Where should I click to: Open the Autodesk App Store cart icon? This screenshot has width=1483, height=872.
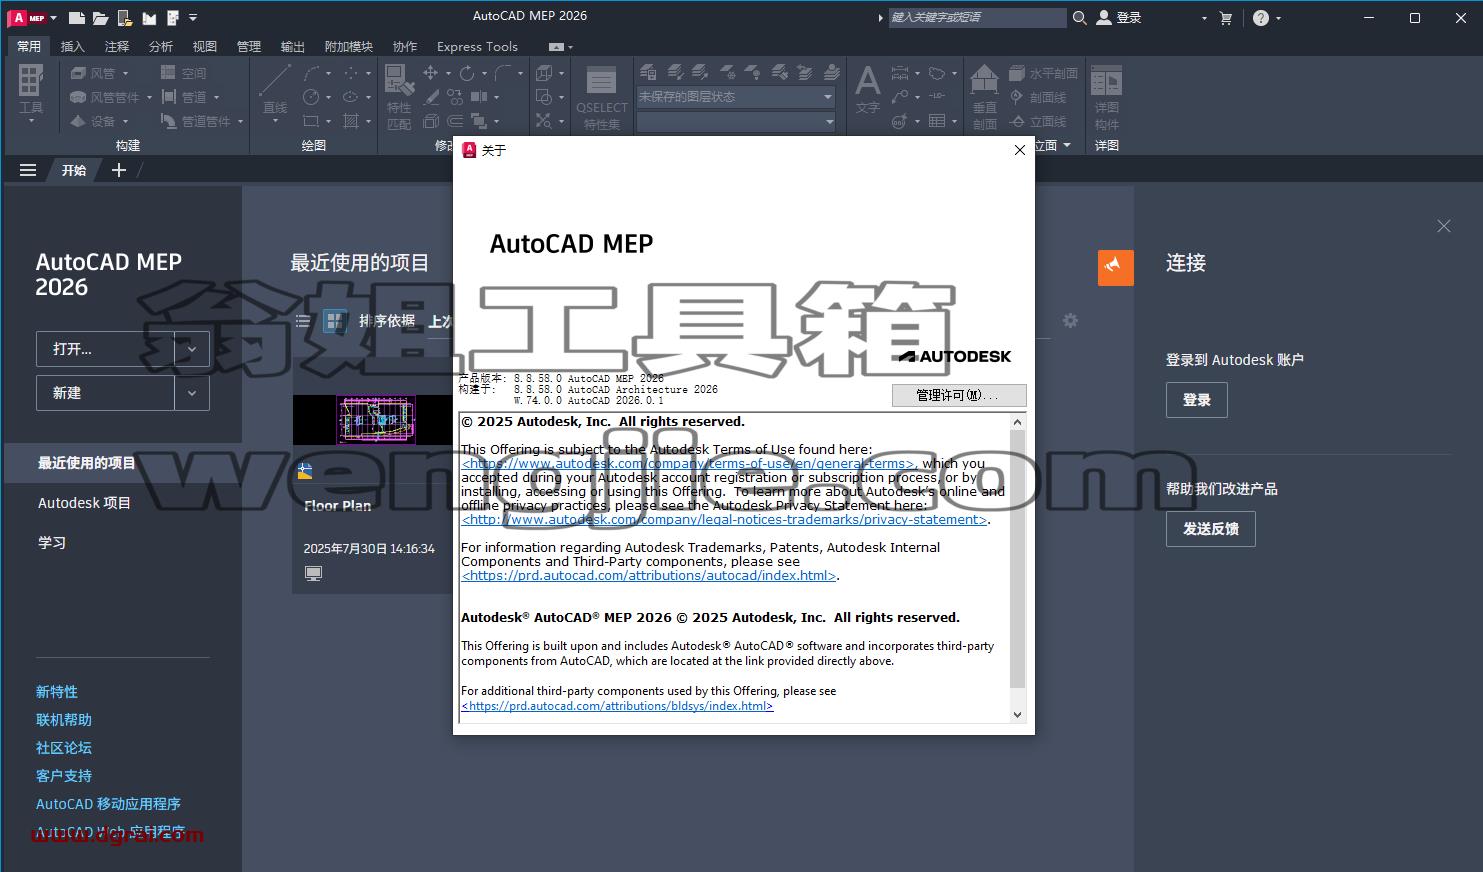(x=1226, y=17)
